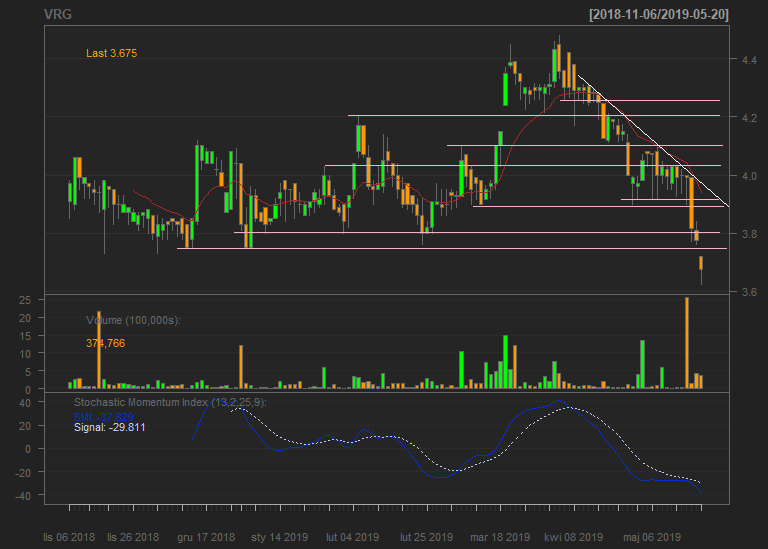
Task: Click the 'mar 18 2019' date label
Action: [500, 537]
